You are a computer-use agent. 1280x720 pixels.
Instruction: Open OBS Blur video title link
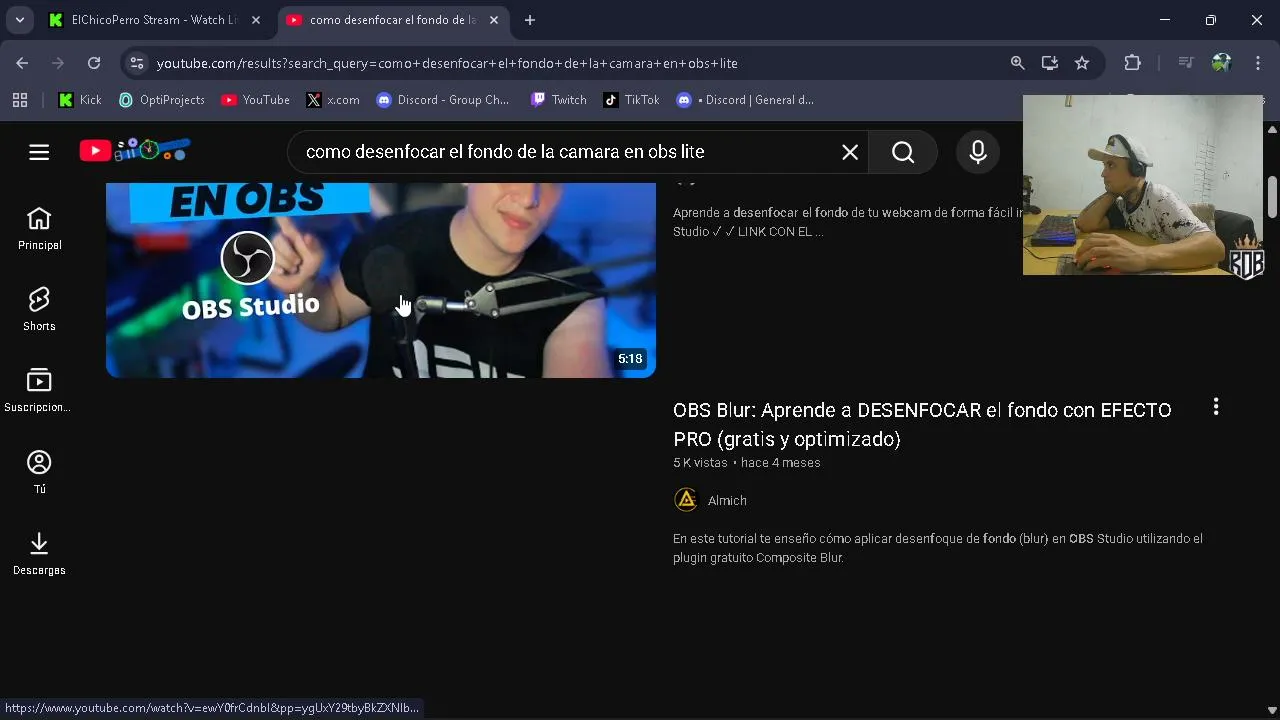(x=922, y=424)
